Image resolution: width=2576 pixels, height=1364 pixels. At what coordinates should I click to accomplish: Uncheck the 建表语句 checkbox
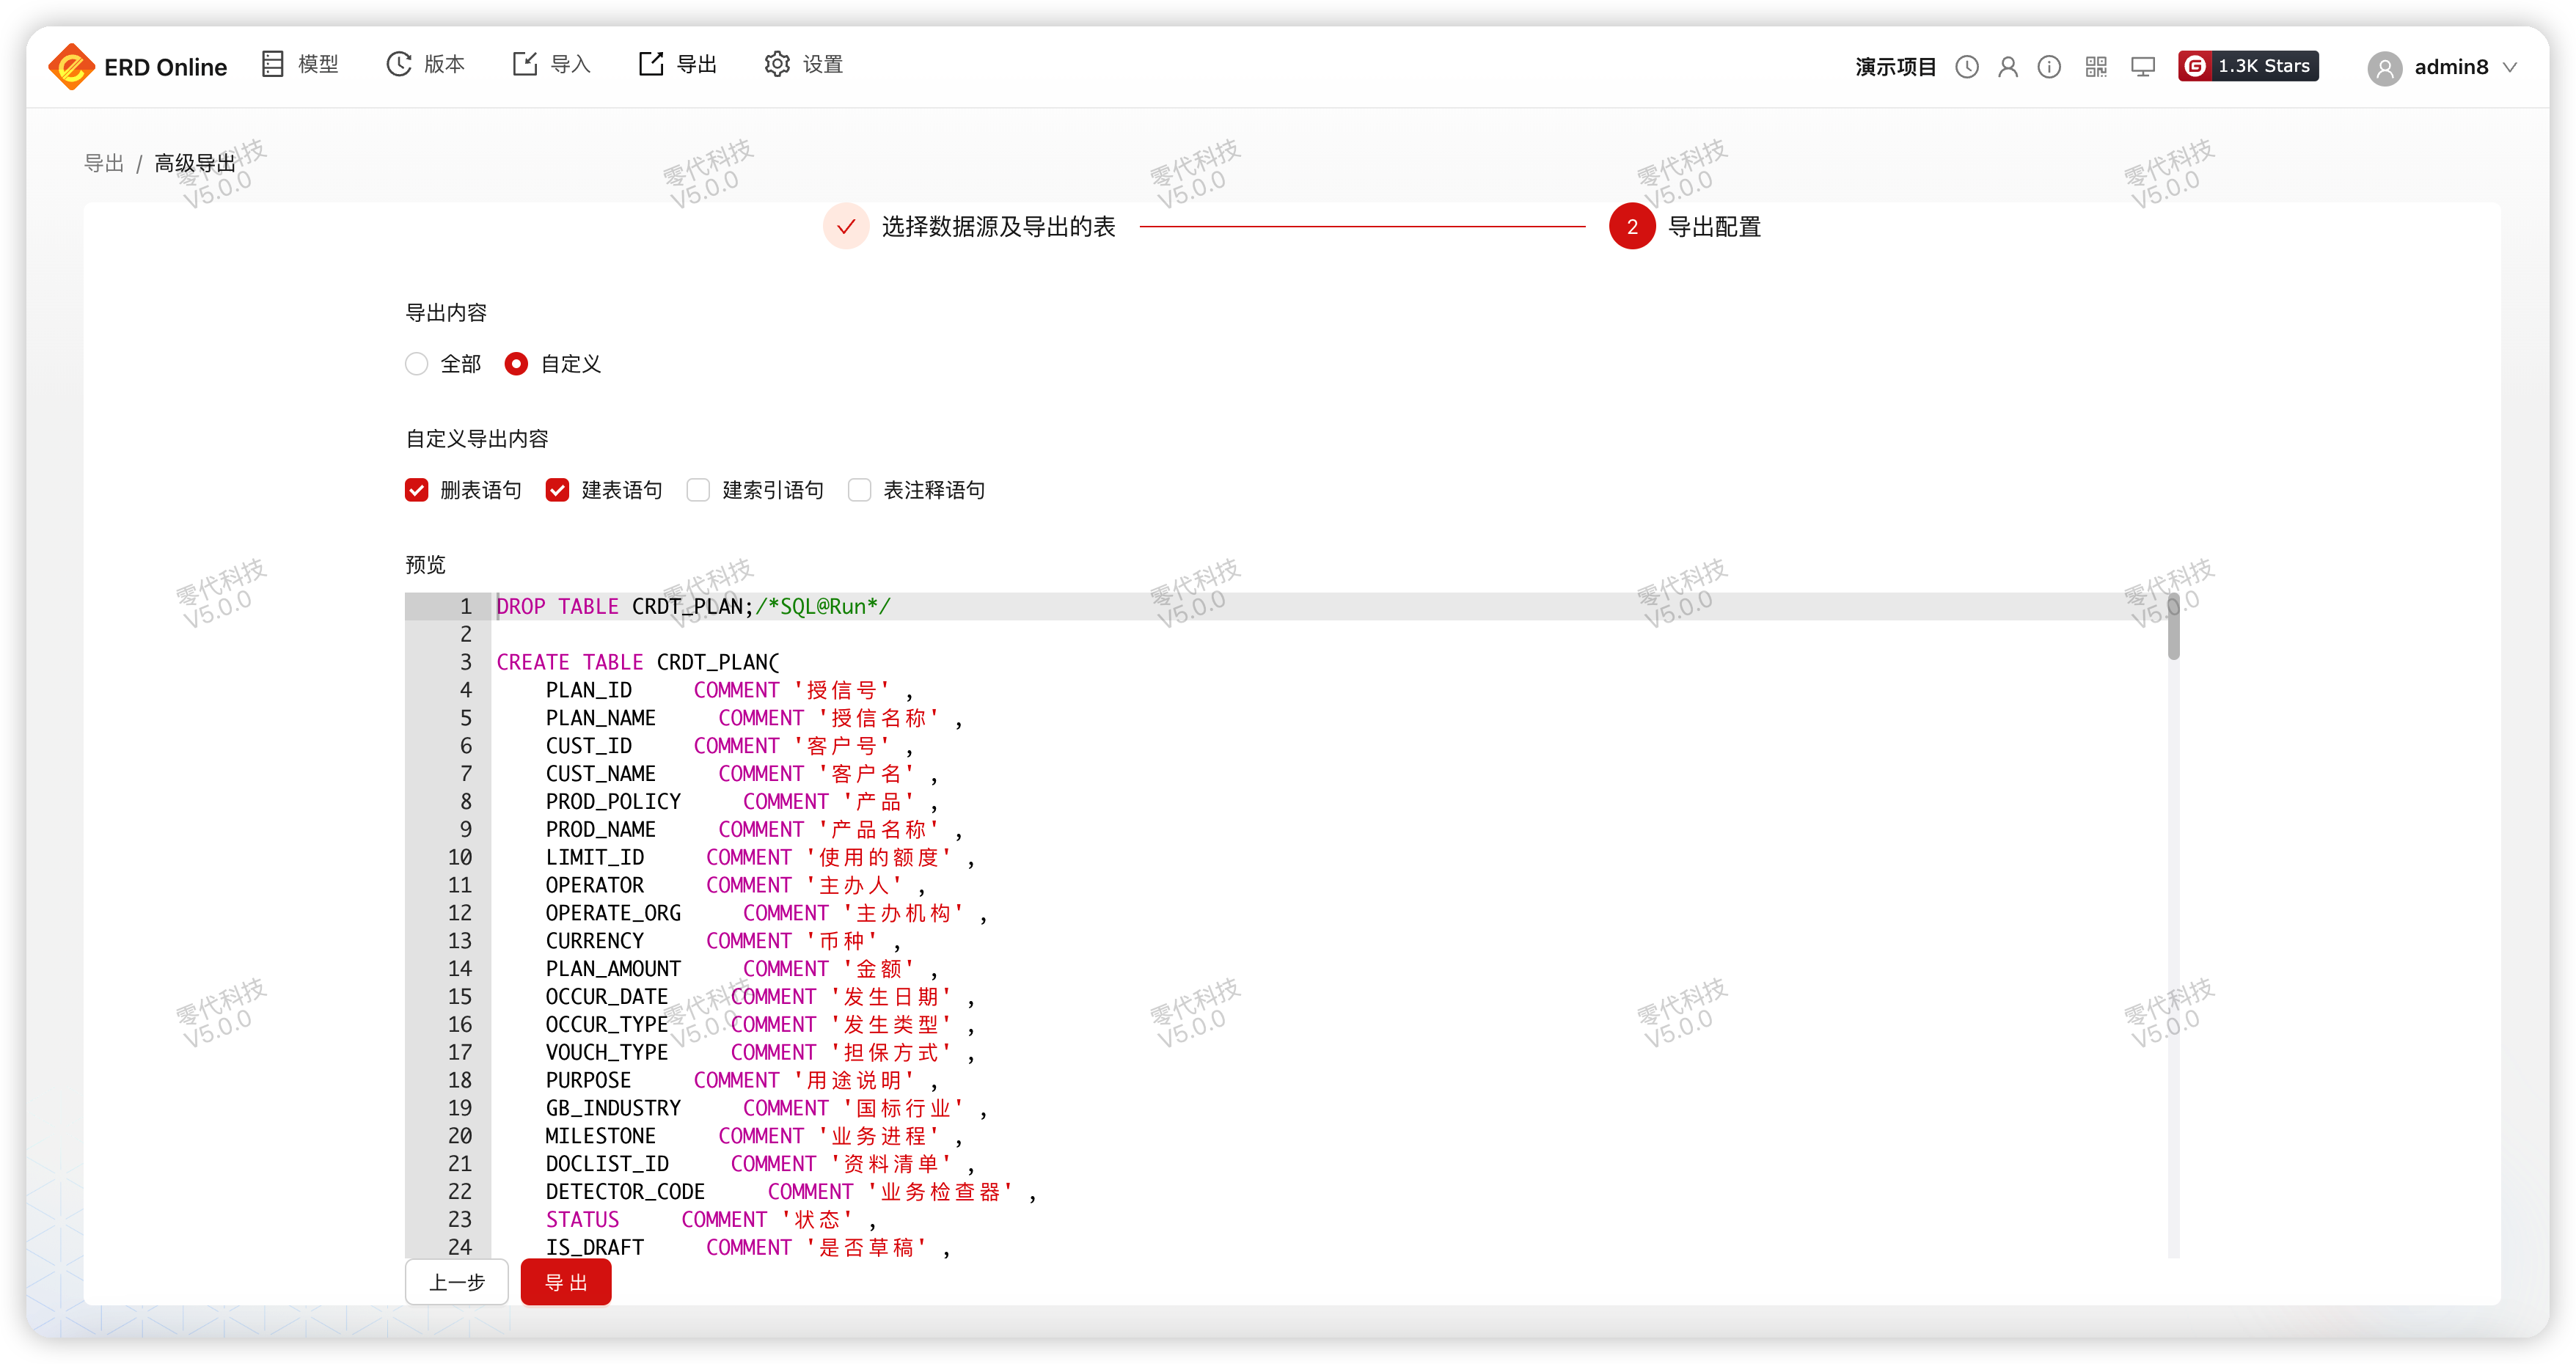(557, 490)
